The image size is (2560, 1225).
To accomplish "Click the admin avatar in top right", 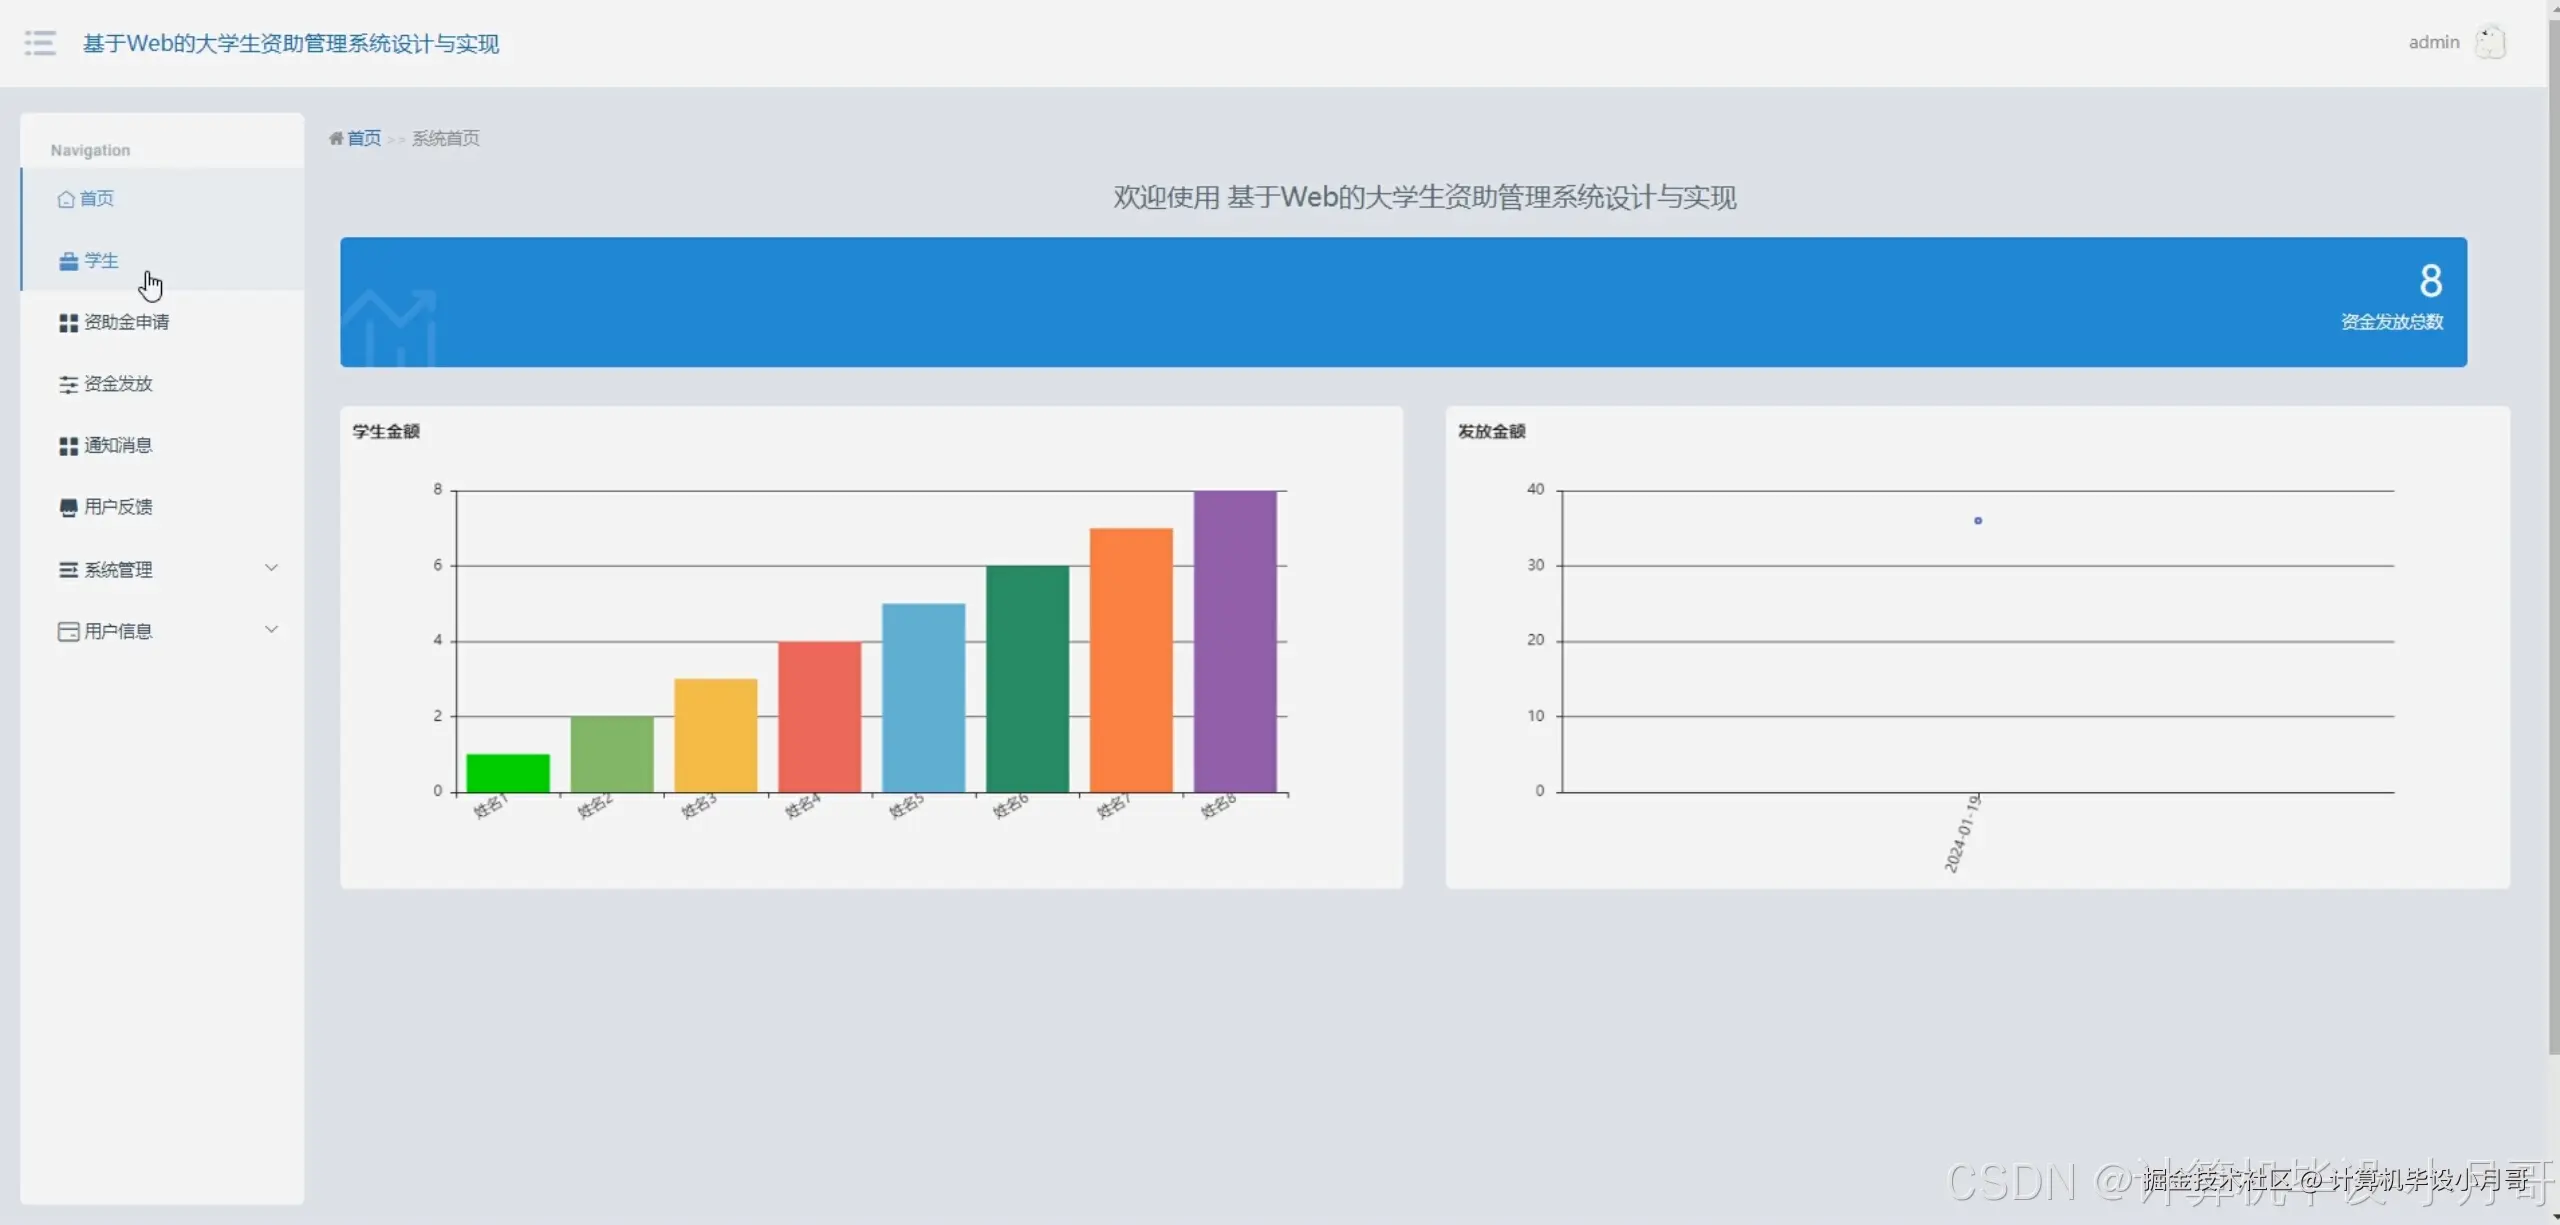I will (2489, 43).
